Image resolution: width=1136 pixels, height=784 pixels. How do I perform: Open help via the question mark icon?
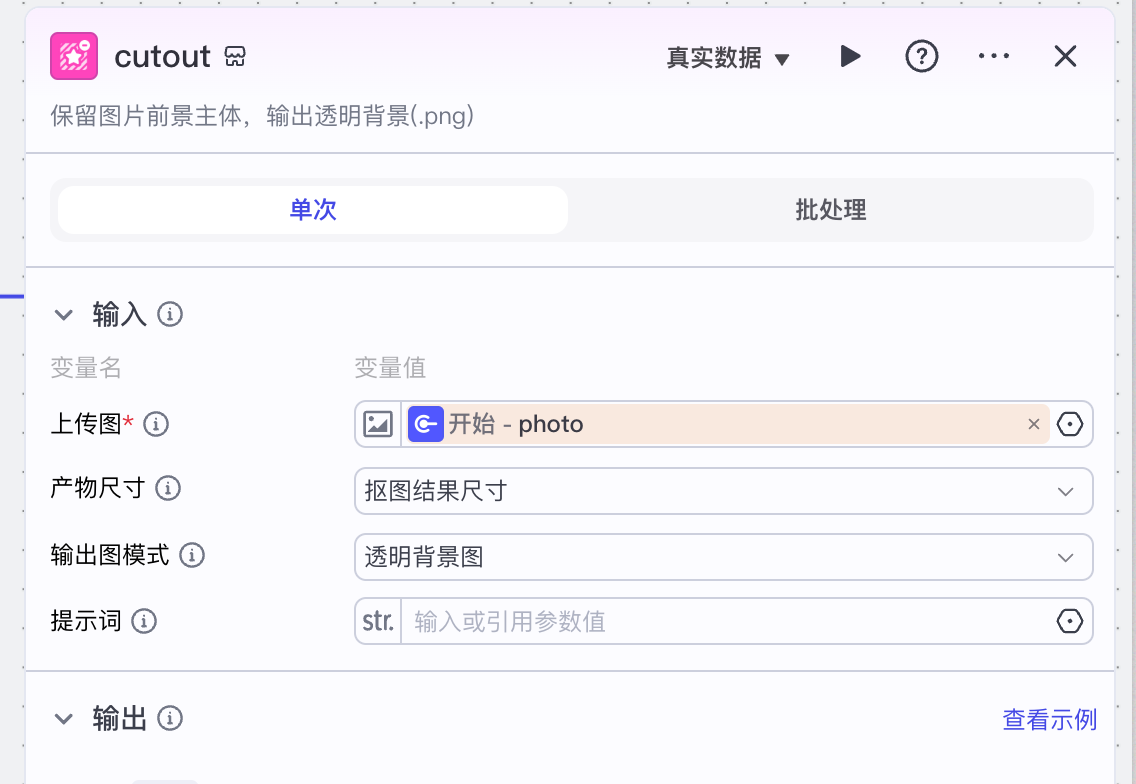coord(922,56)
